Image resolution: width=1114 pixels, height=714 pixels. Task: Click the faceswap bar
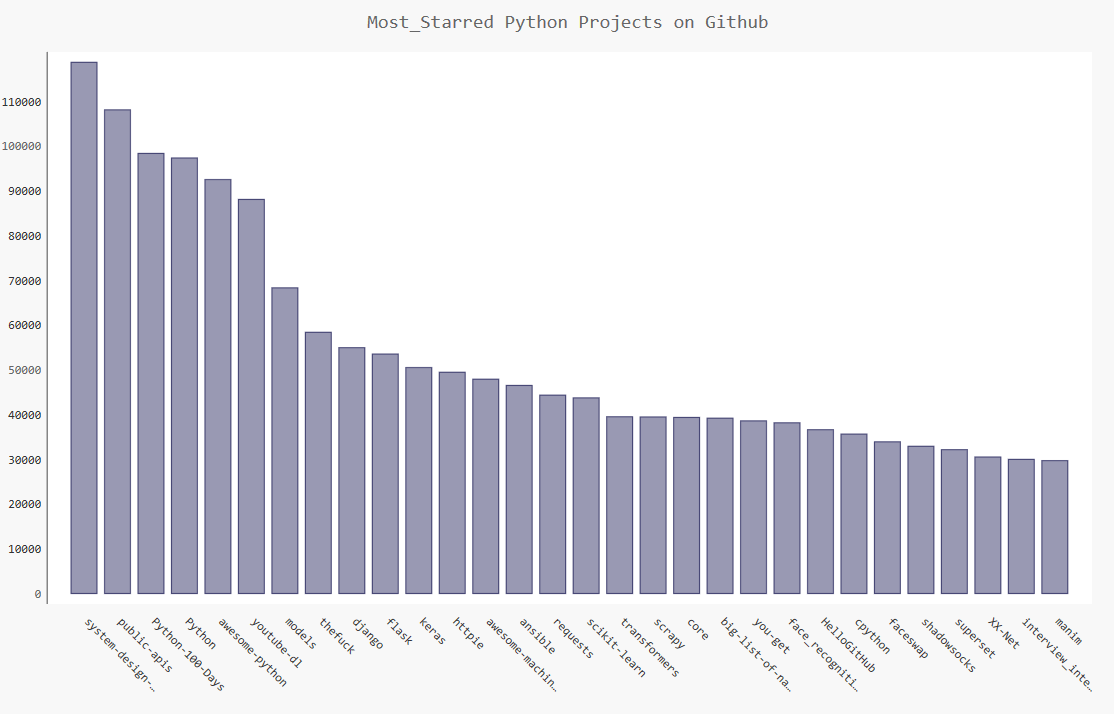pyautogui.click(x=887, y=517)
